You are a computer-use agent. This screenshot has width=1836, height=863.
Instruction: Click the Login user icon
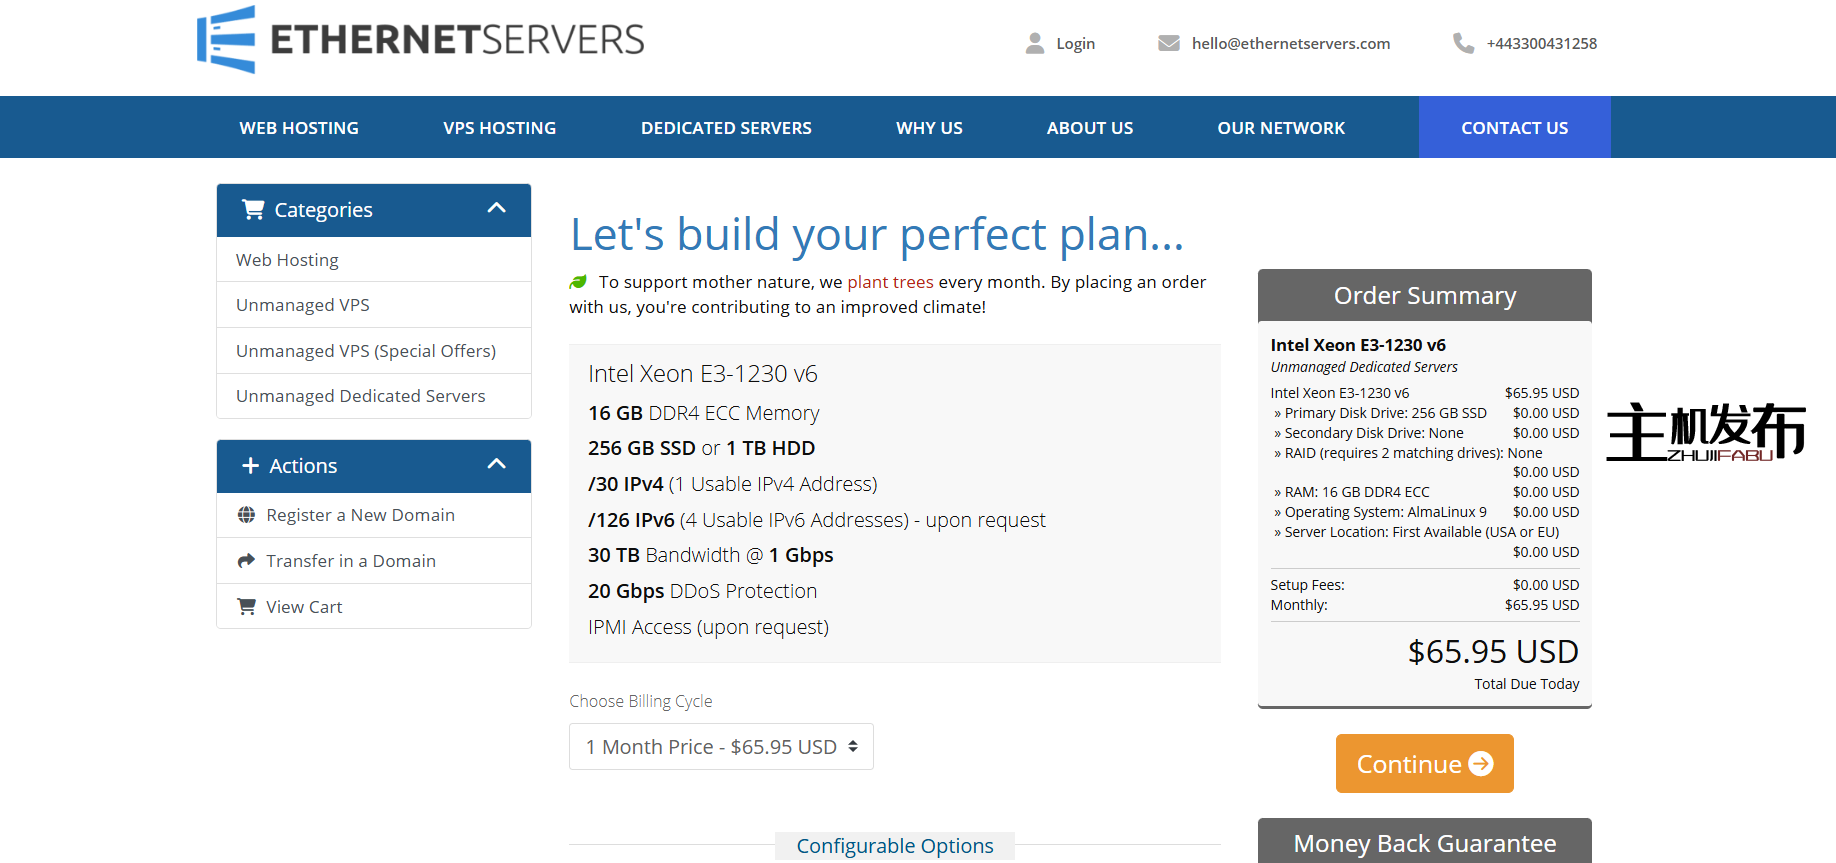1035,43
